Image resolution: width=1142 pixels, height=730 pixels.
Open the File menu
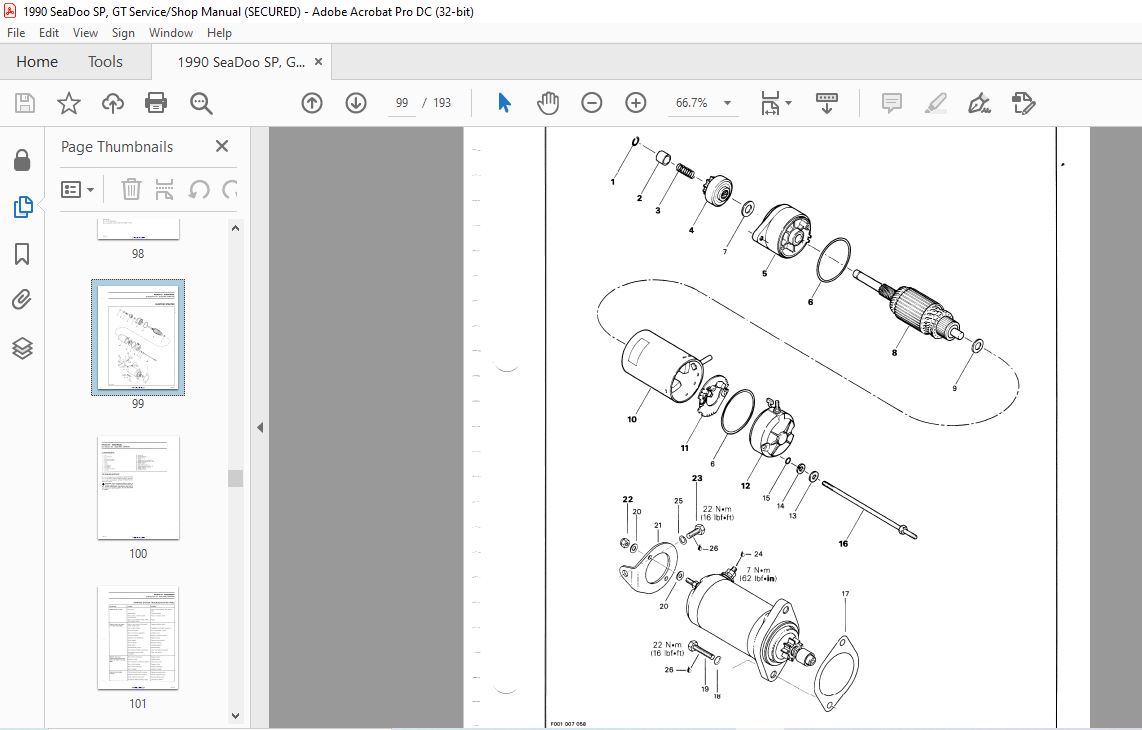(x=16, y=33)
